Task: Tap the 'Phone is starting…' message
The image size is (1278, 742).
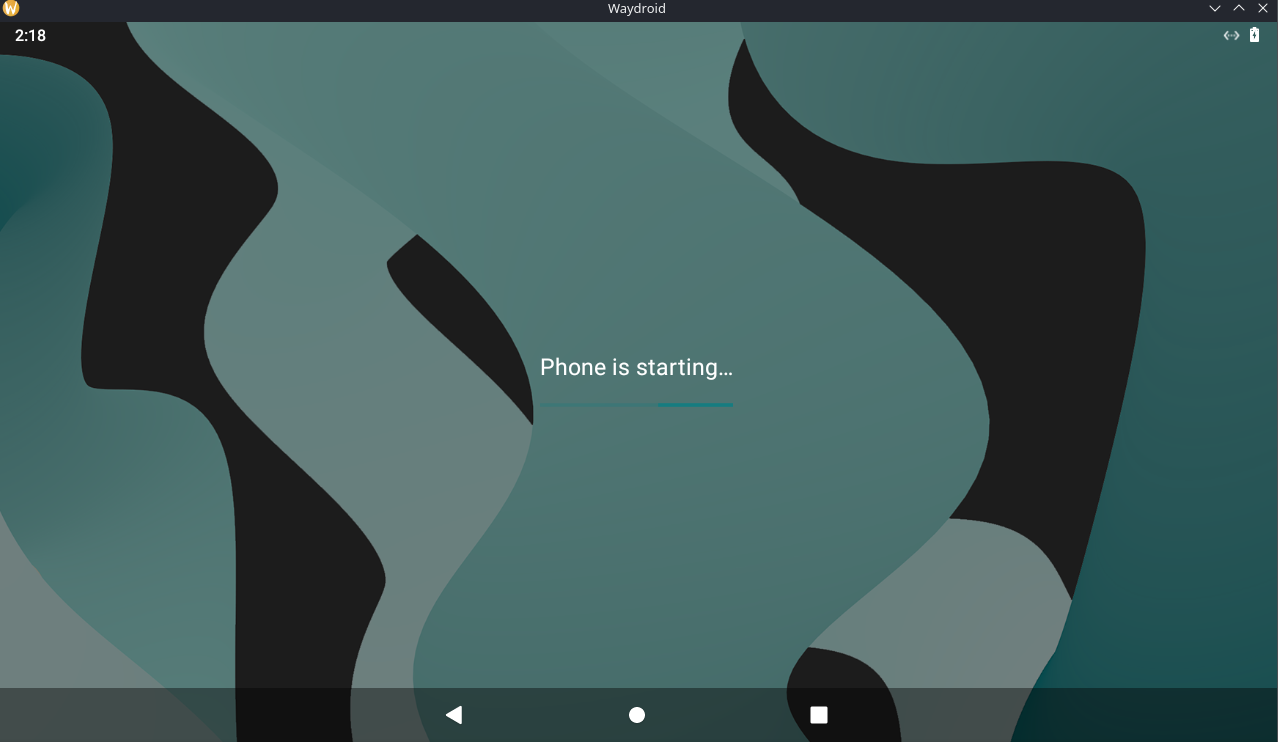Action: (x=636, y=367)
